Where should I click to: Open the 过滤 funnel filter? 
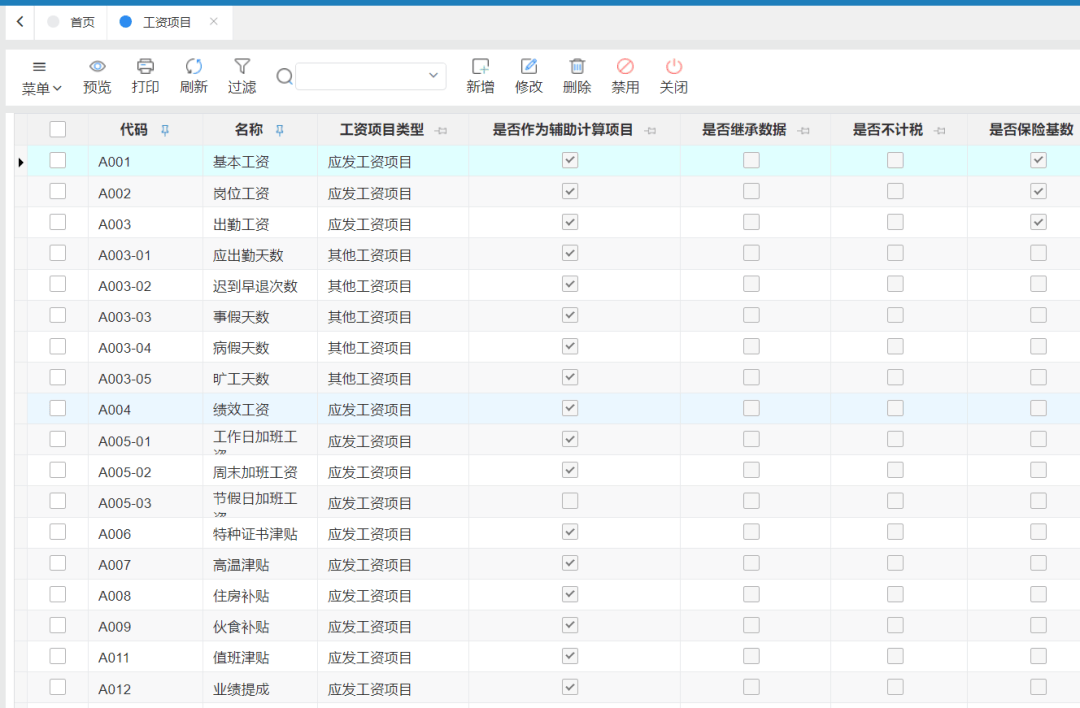pos(242,67)
